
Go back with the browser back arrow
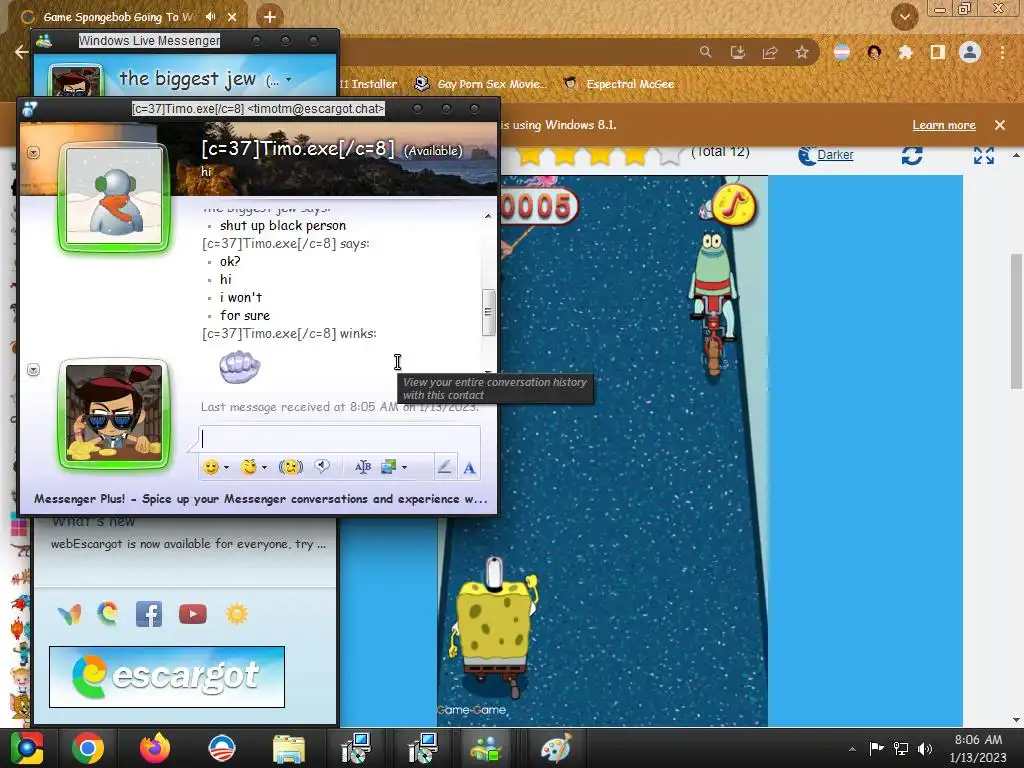click(x=21, y=52)
